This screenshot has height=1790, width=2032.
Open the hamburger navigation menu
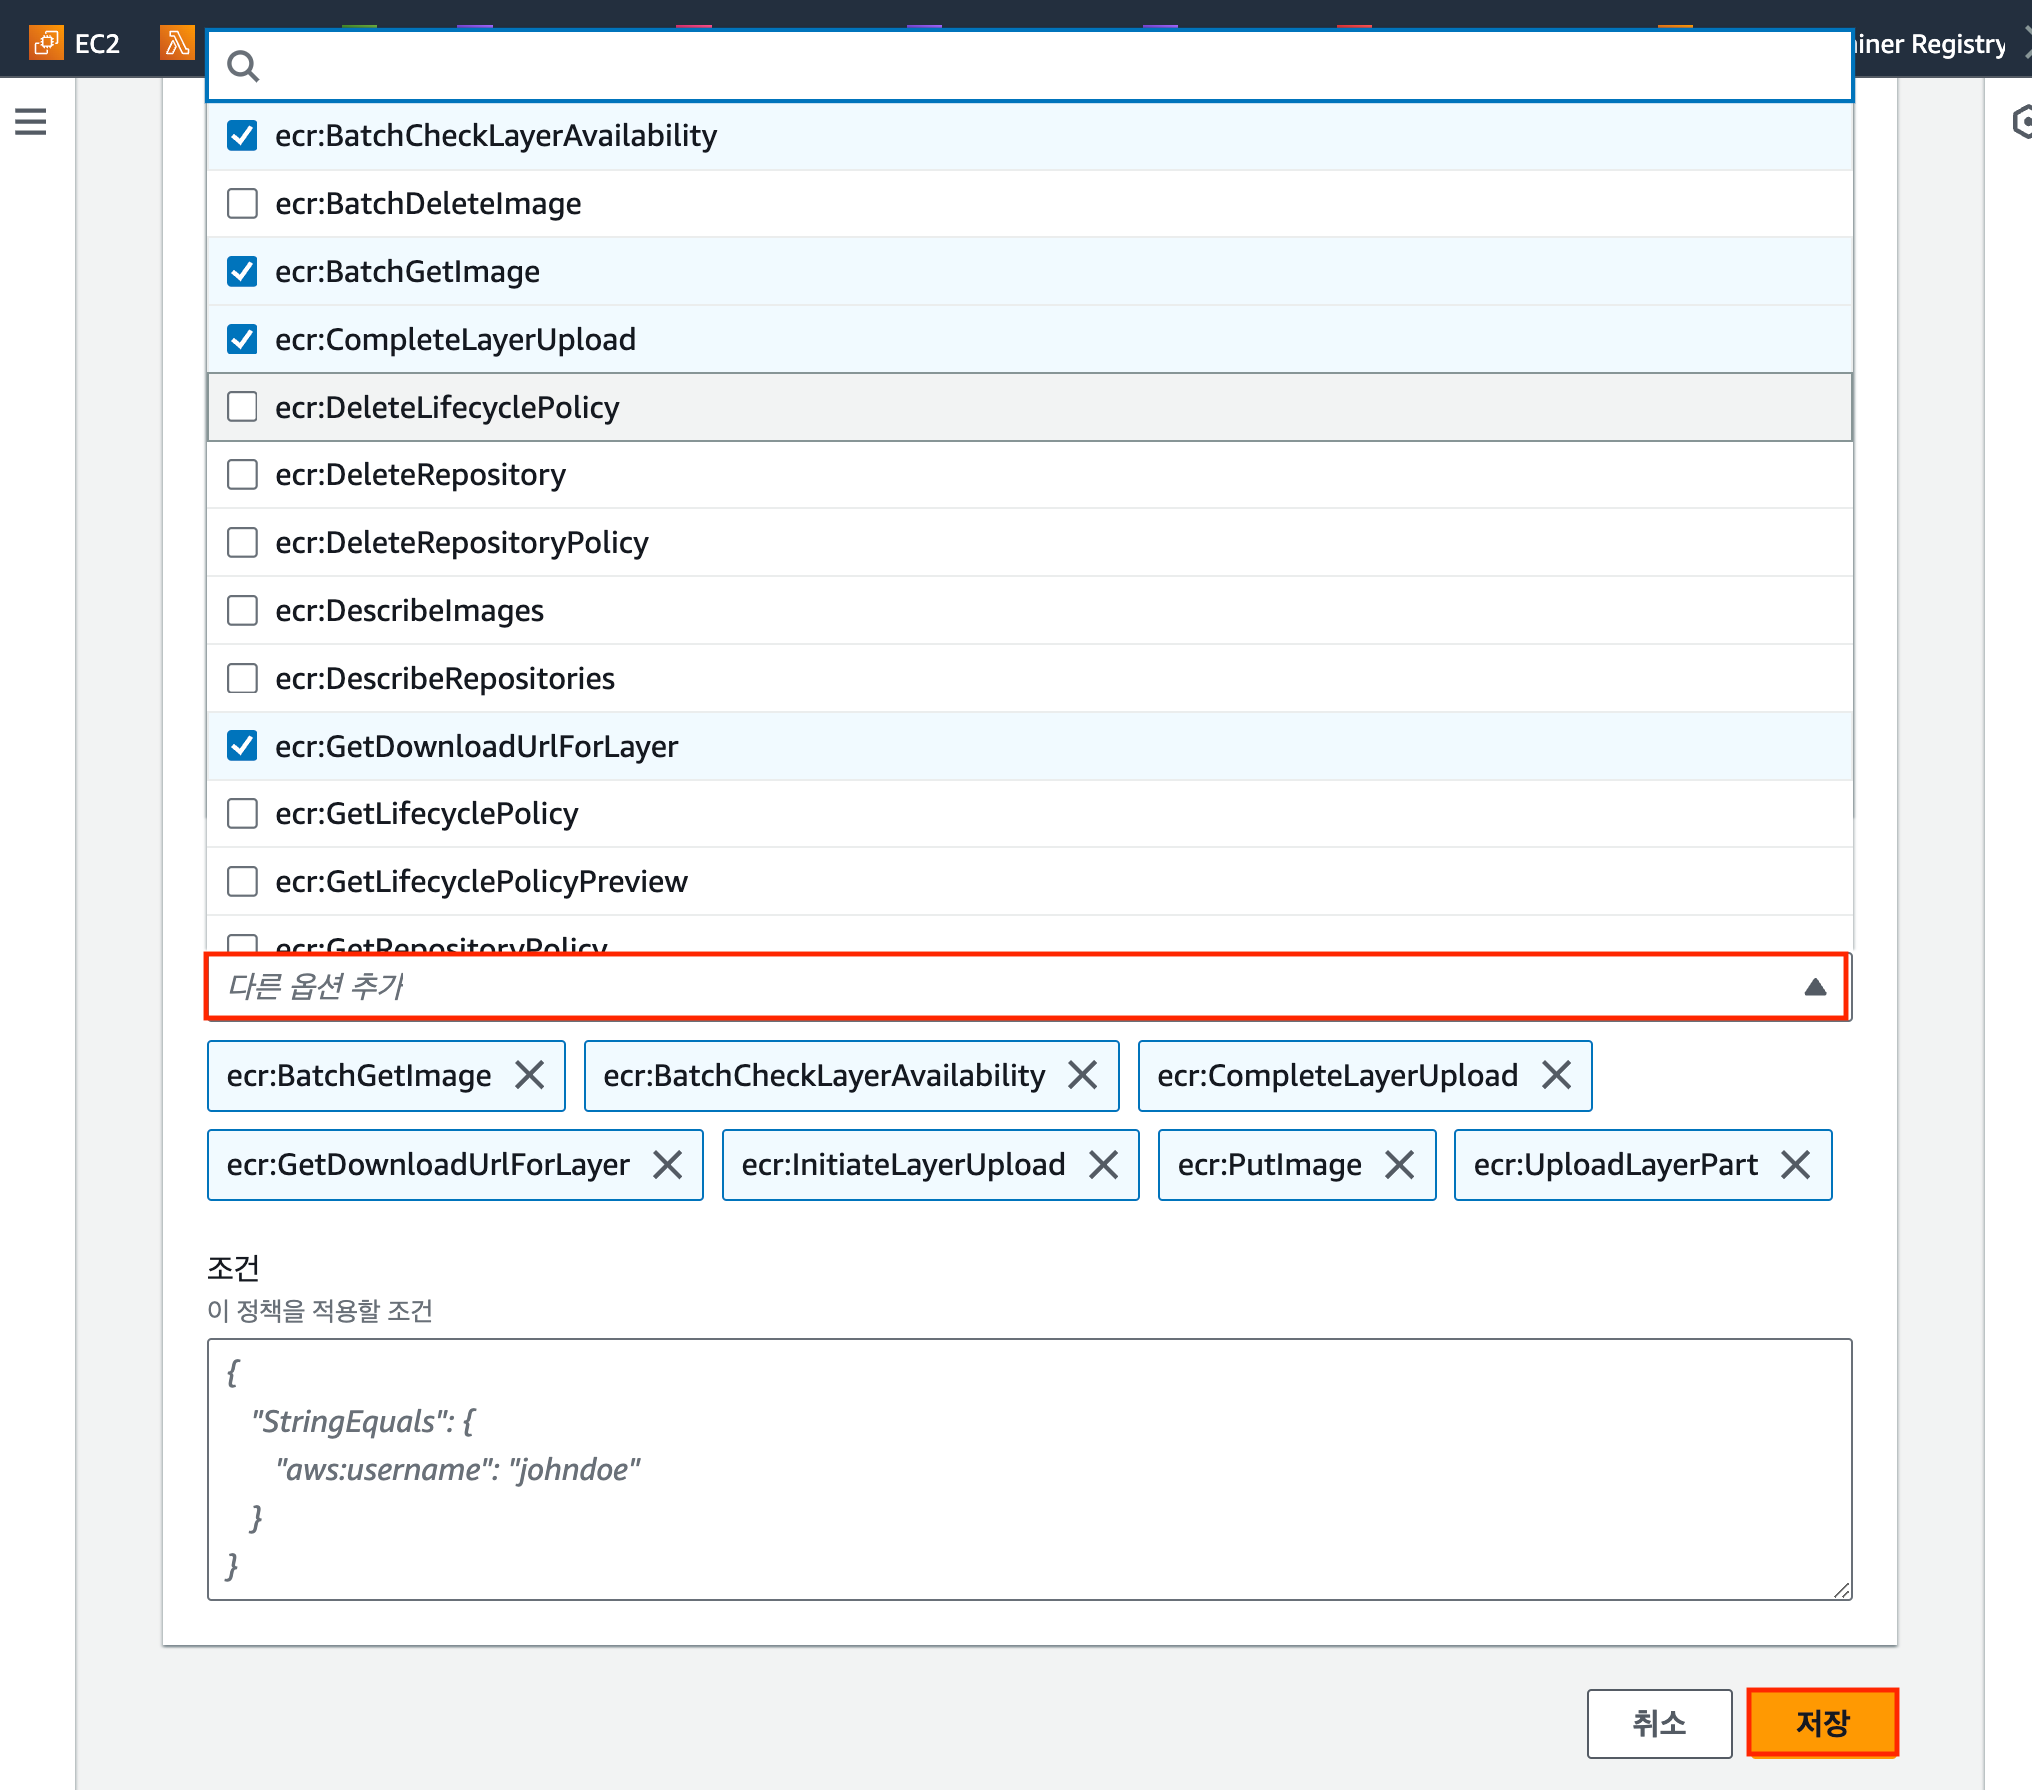tap(30, 122)
